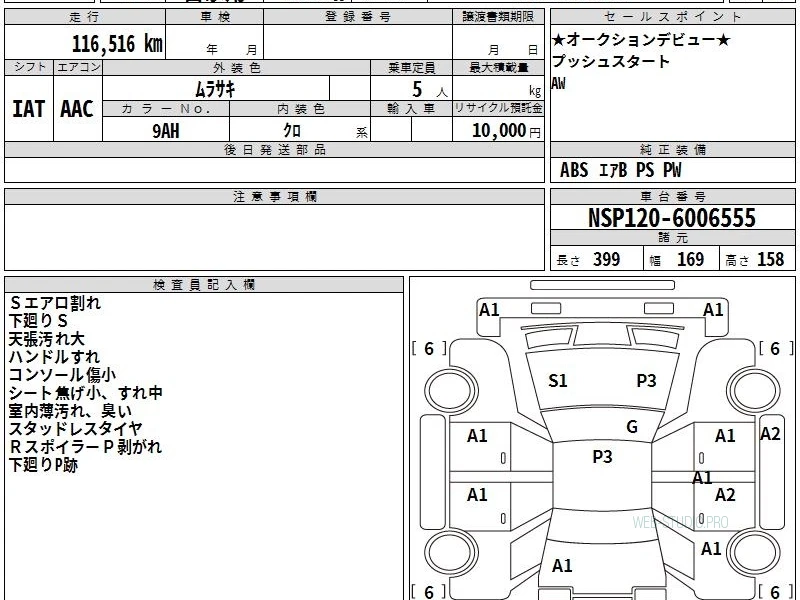Viewport: 800px width, 600px height.
Task: Select the スタッドレスタイヤ note
Action: pos(75,429)
